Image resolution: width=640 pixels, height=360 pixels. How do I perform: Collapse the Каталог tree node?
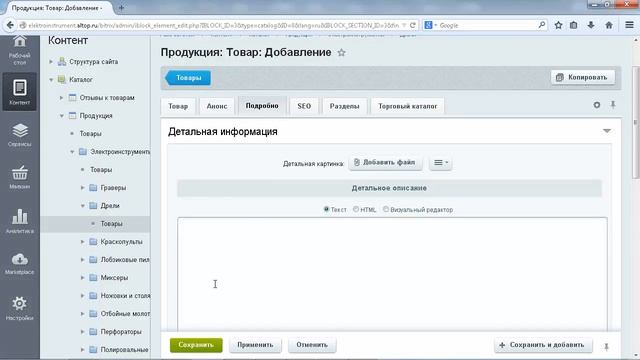[x=51, y=80]
